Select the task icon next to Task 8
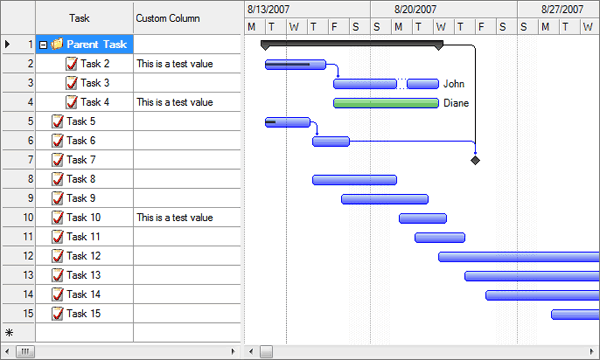This screenshot has height=360, width=600. click(57, 179)
